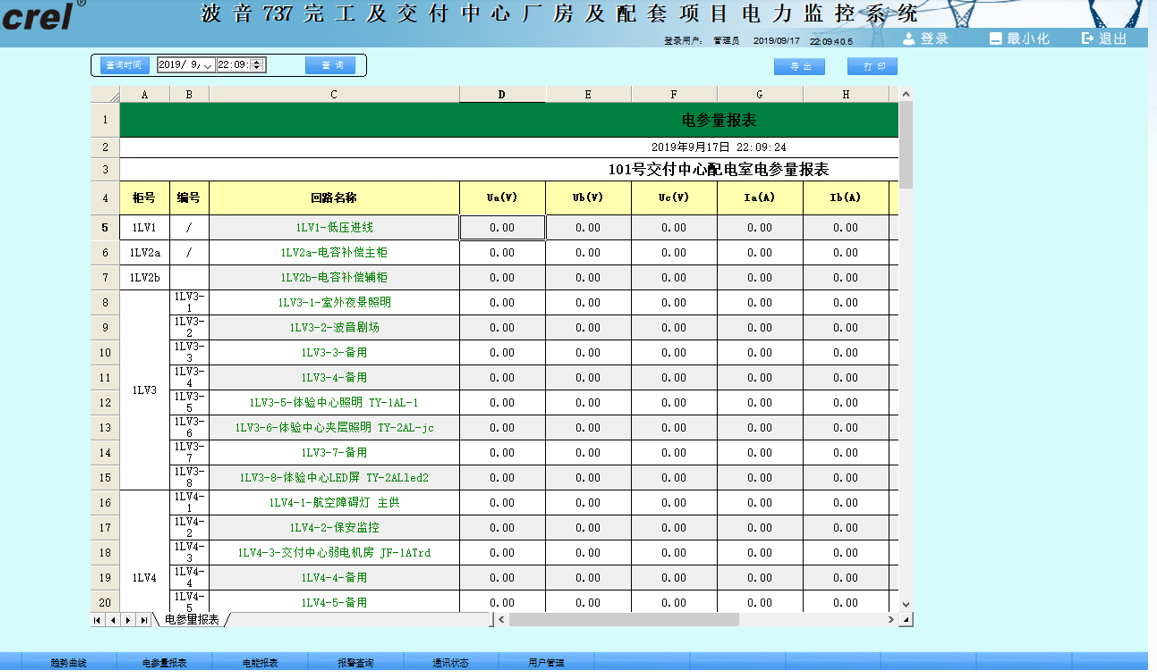
Task: Open the 报警查询 tab
Action: tap(355, 663)
